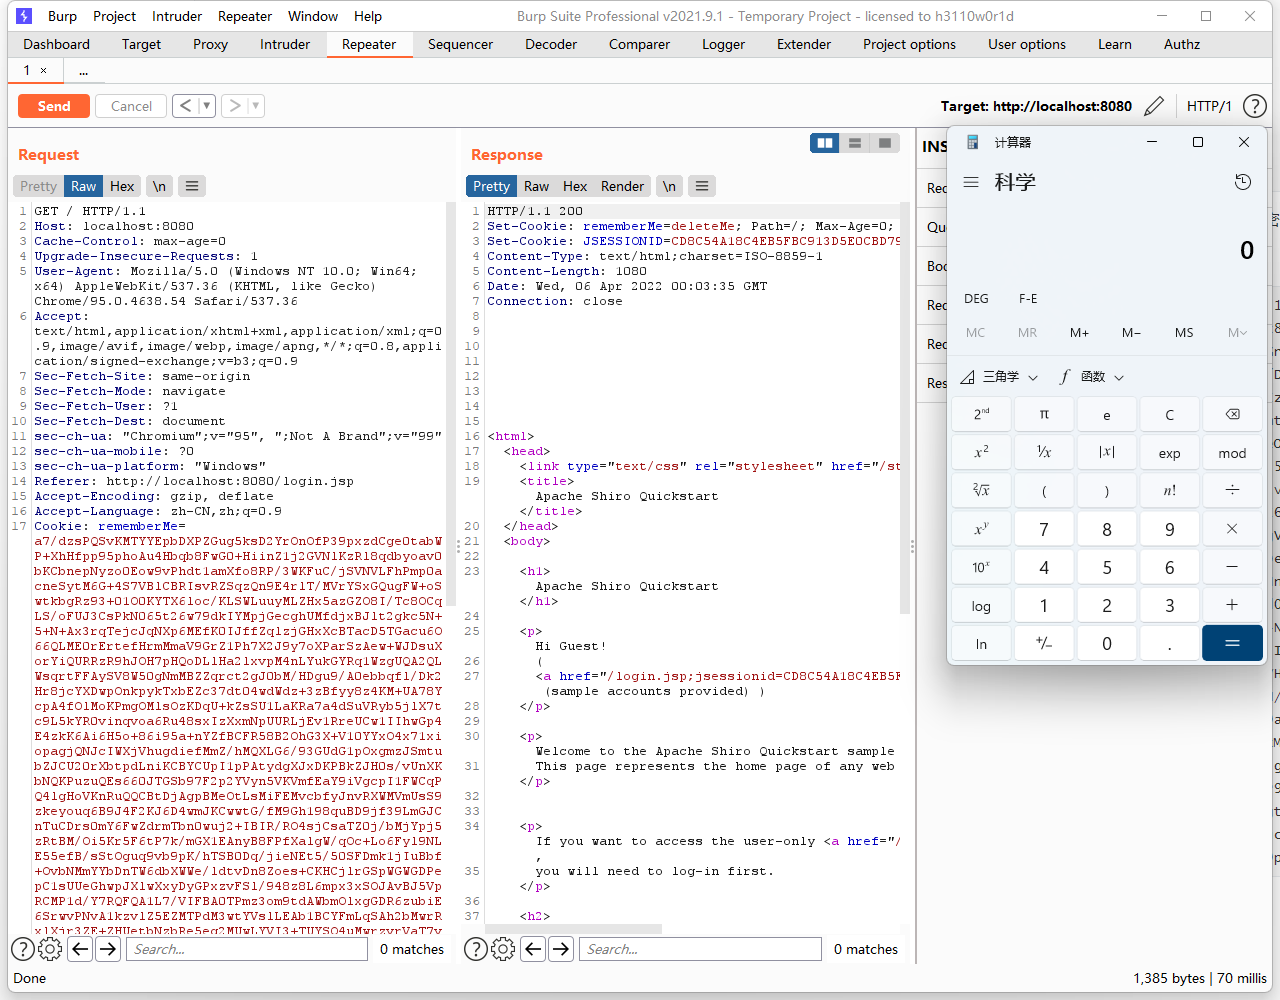
Task: Open Response pane search help icon
Action: 476,949
